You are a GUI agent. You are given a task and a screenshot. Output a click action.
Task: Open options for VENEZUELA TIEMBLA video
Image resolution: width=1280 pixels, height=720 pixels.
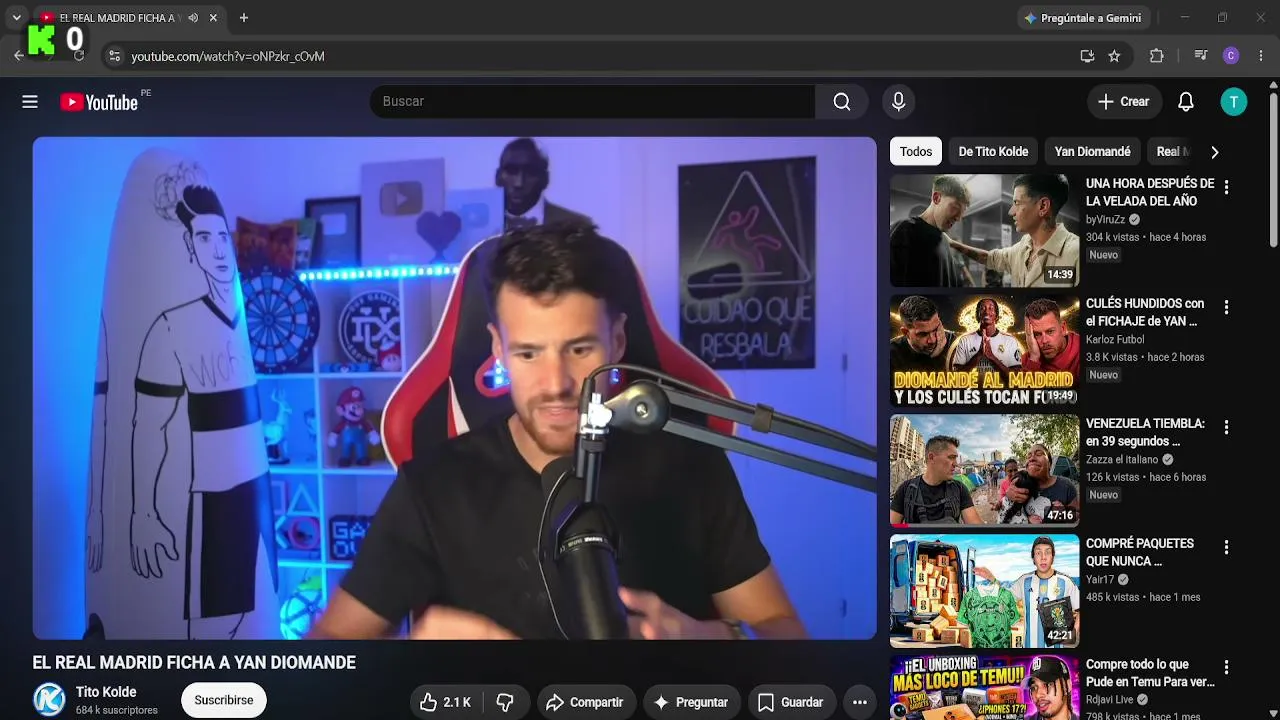click(x=1226, y=427)
